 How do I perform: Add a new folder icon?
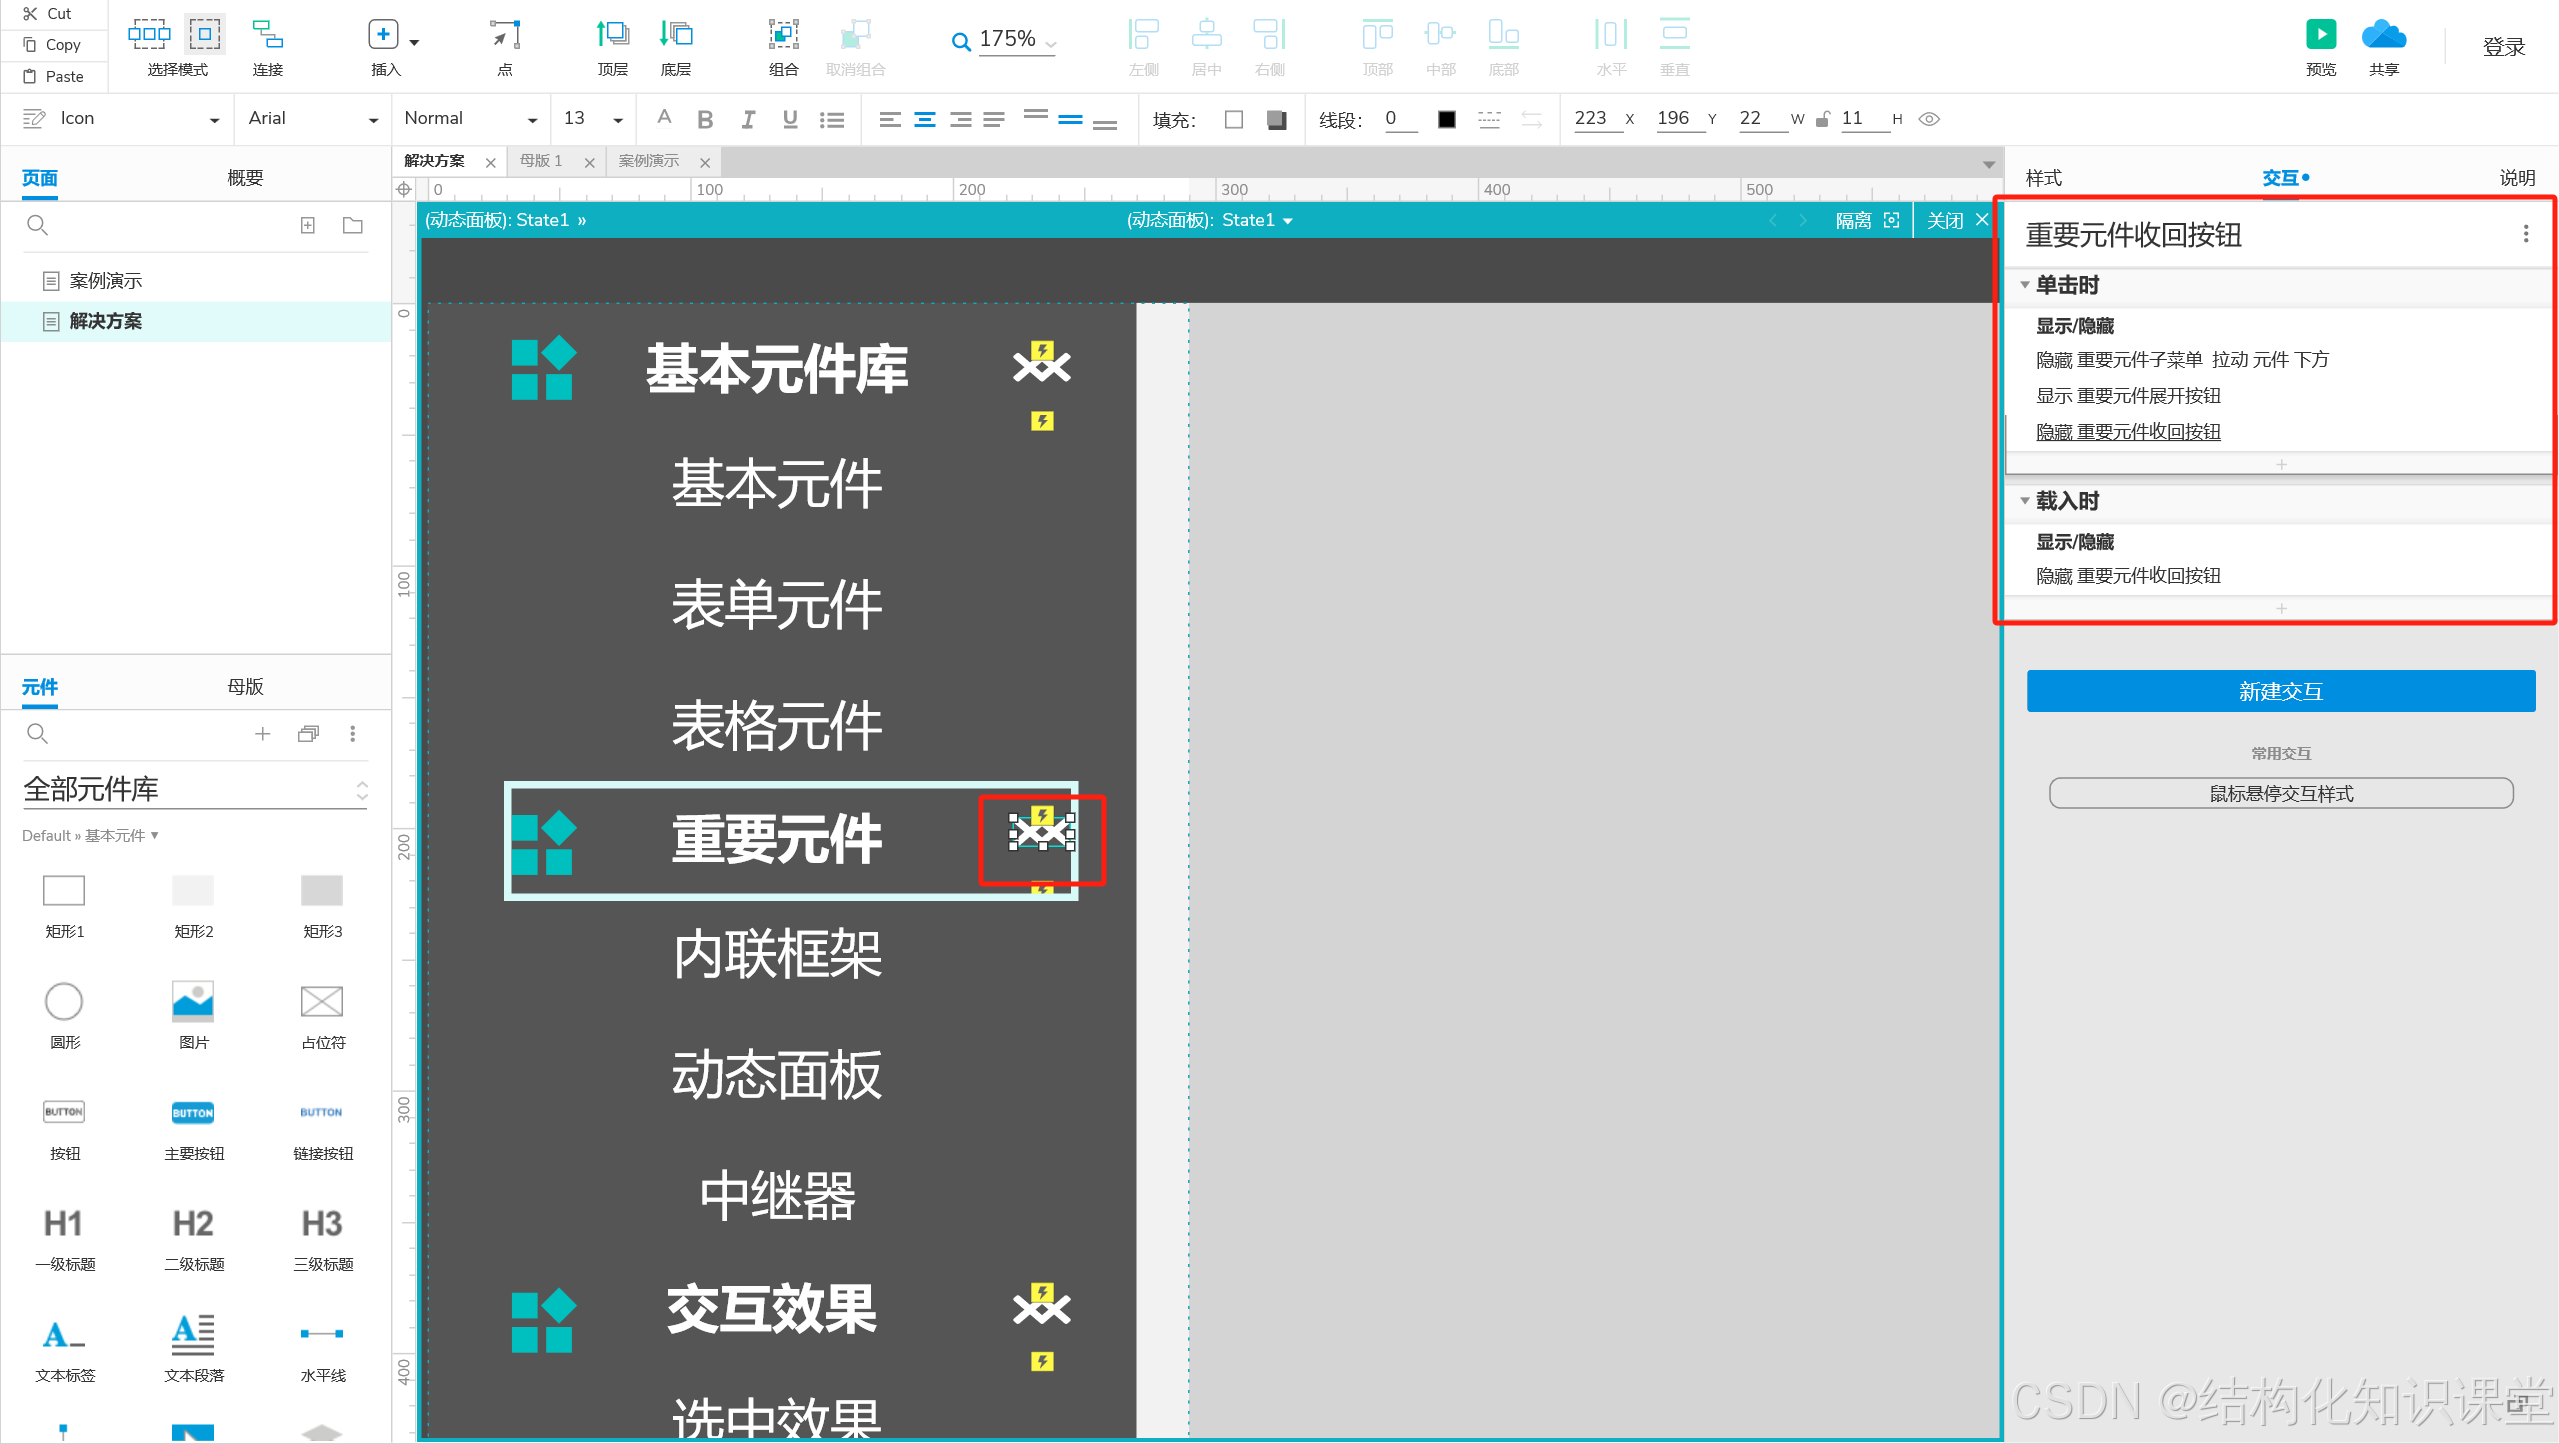352,225
